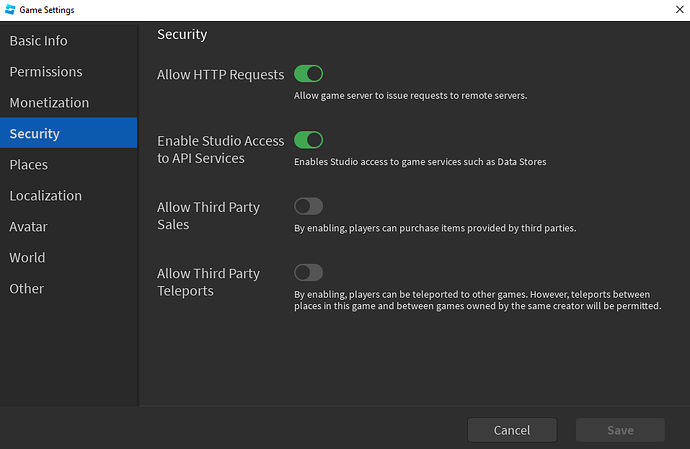690x449 pixels.
Task: Switch to the Monetization tab
Action: click(49, 103)
